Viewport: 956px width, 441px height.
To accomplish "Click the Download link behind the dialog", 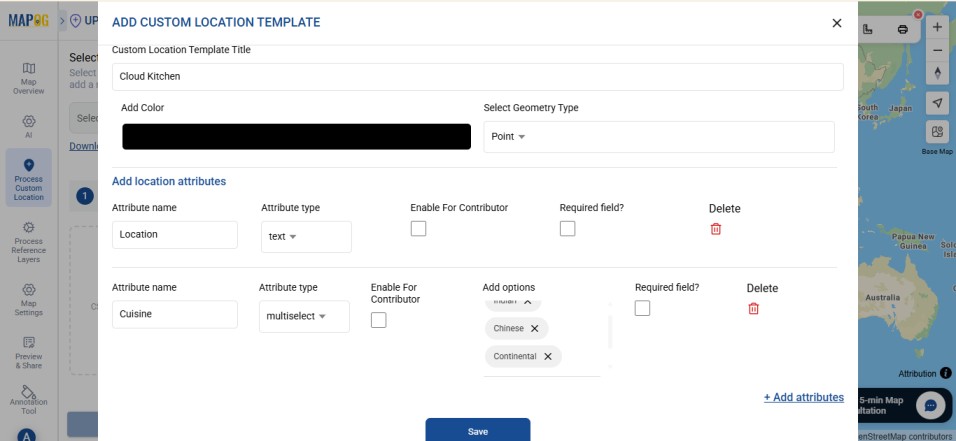I will [84, 146].
